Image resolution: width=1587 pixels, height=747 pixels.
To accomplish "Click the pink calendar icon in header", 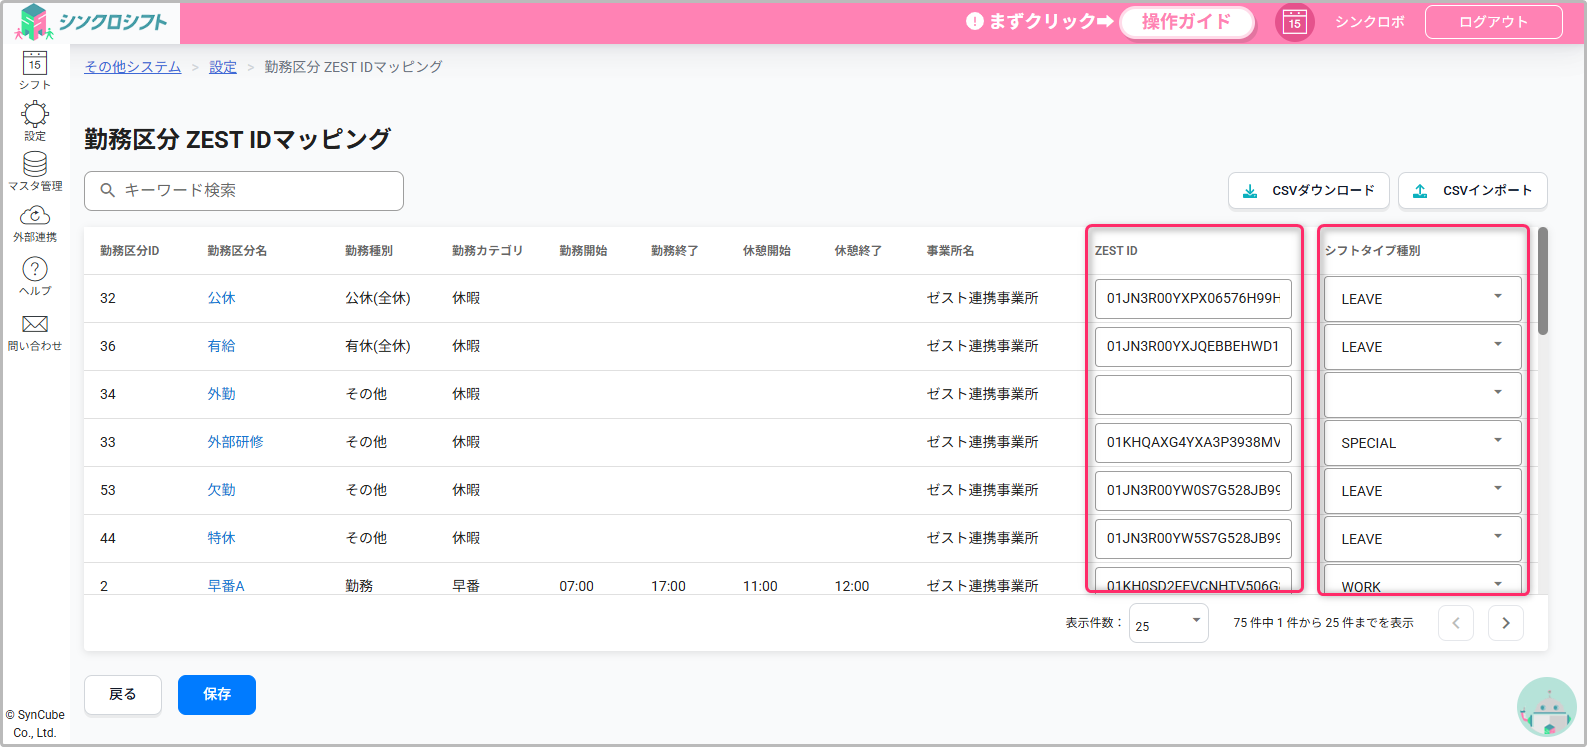I will click(1294, 22).
